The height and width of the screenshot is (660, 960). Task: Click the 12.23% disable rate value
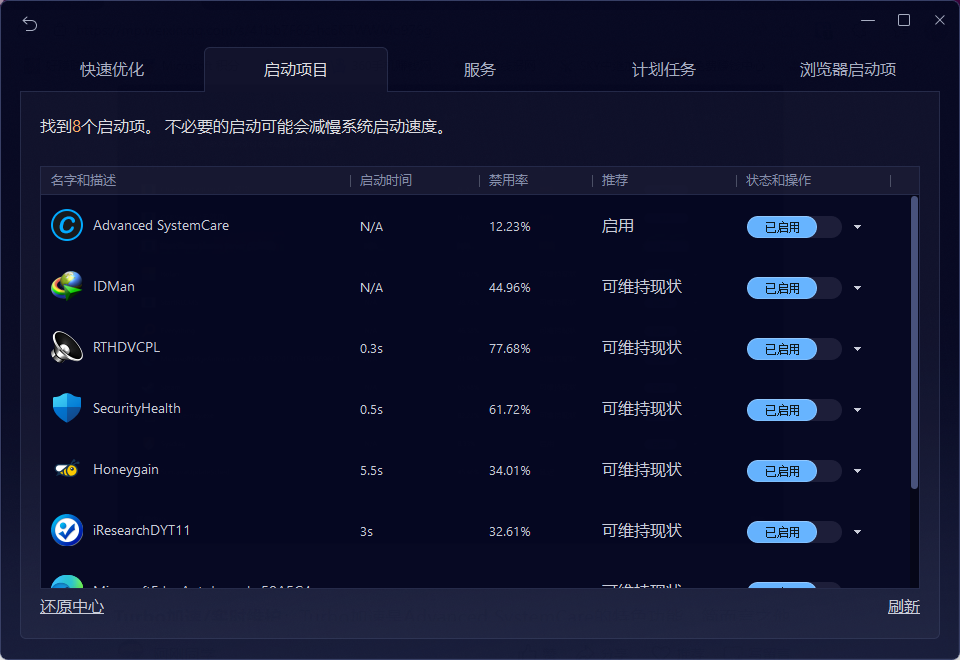(509, 227)
